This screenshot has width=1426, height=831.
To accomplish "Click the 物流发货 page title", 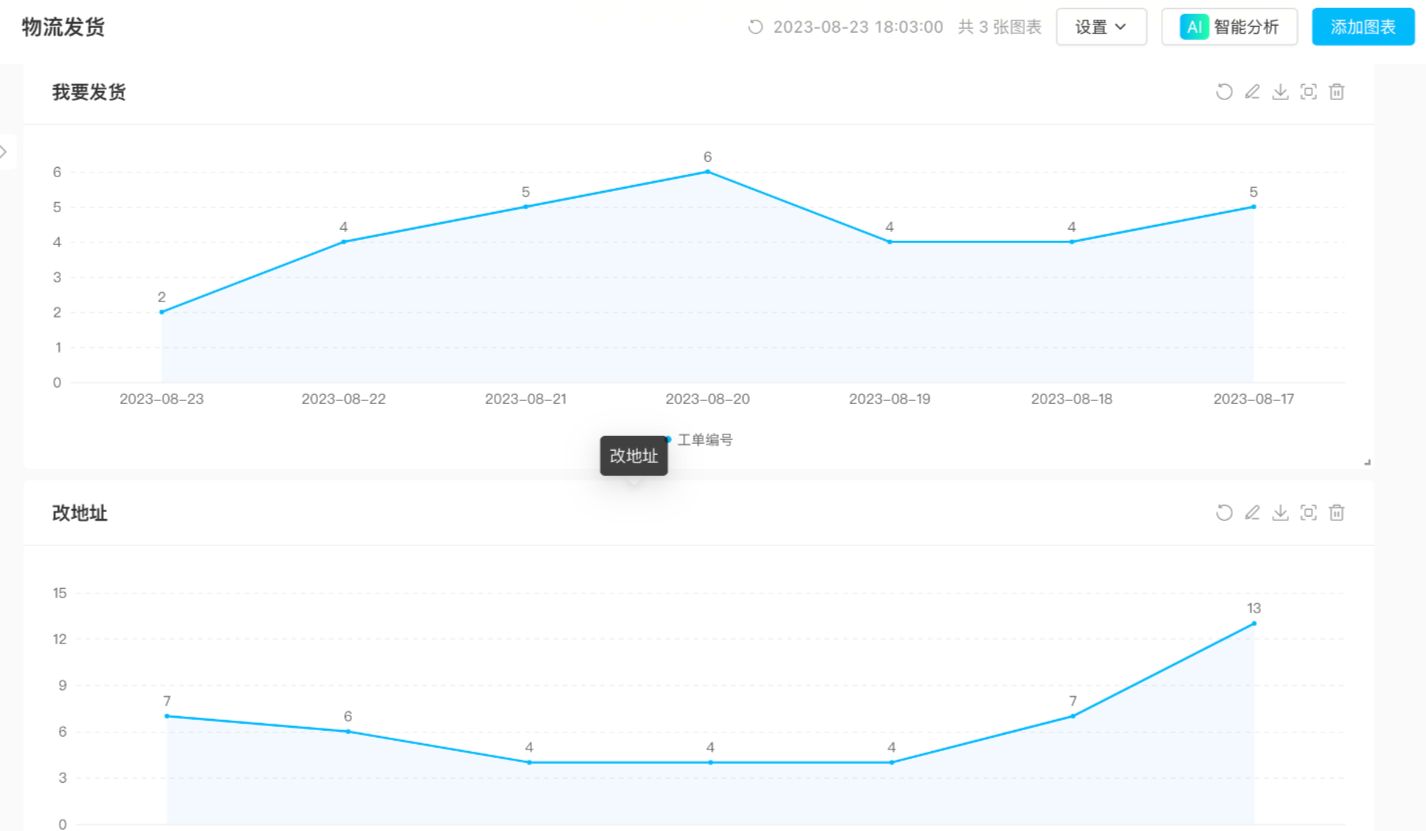I will (63, 27).
